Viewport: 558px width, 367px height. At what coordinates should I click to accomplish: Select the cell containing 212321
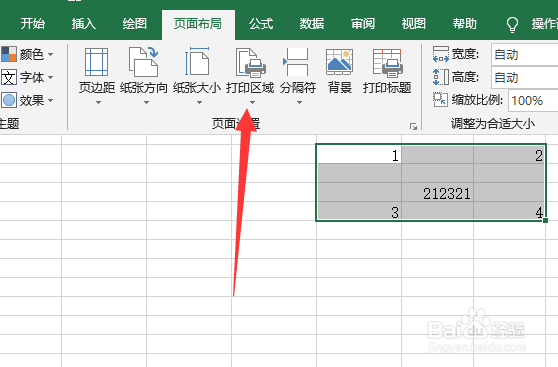click(x=437, y=192)
